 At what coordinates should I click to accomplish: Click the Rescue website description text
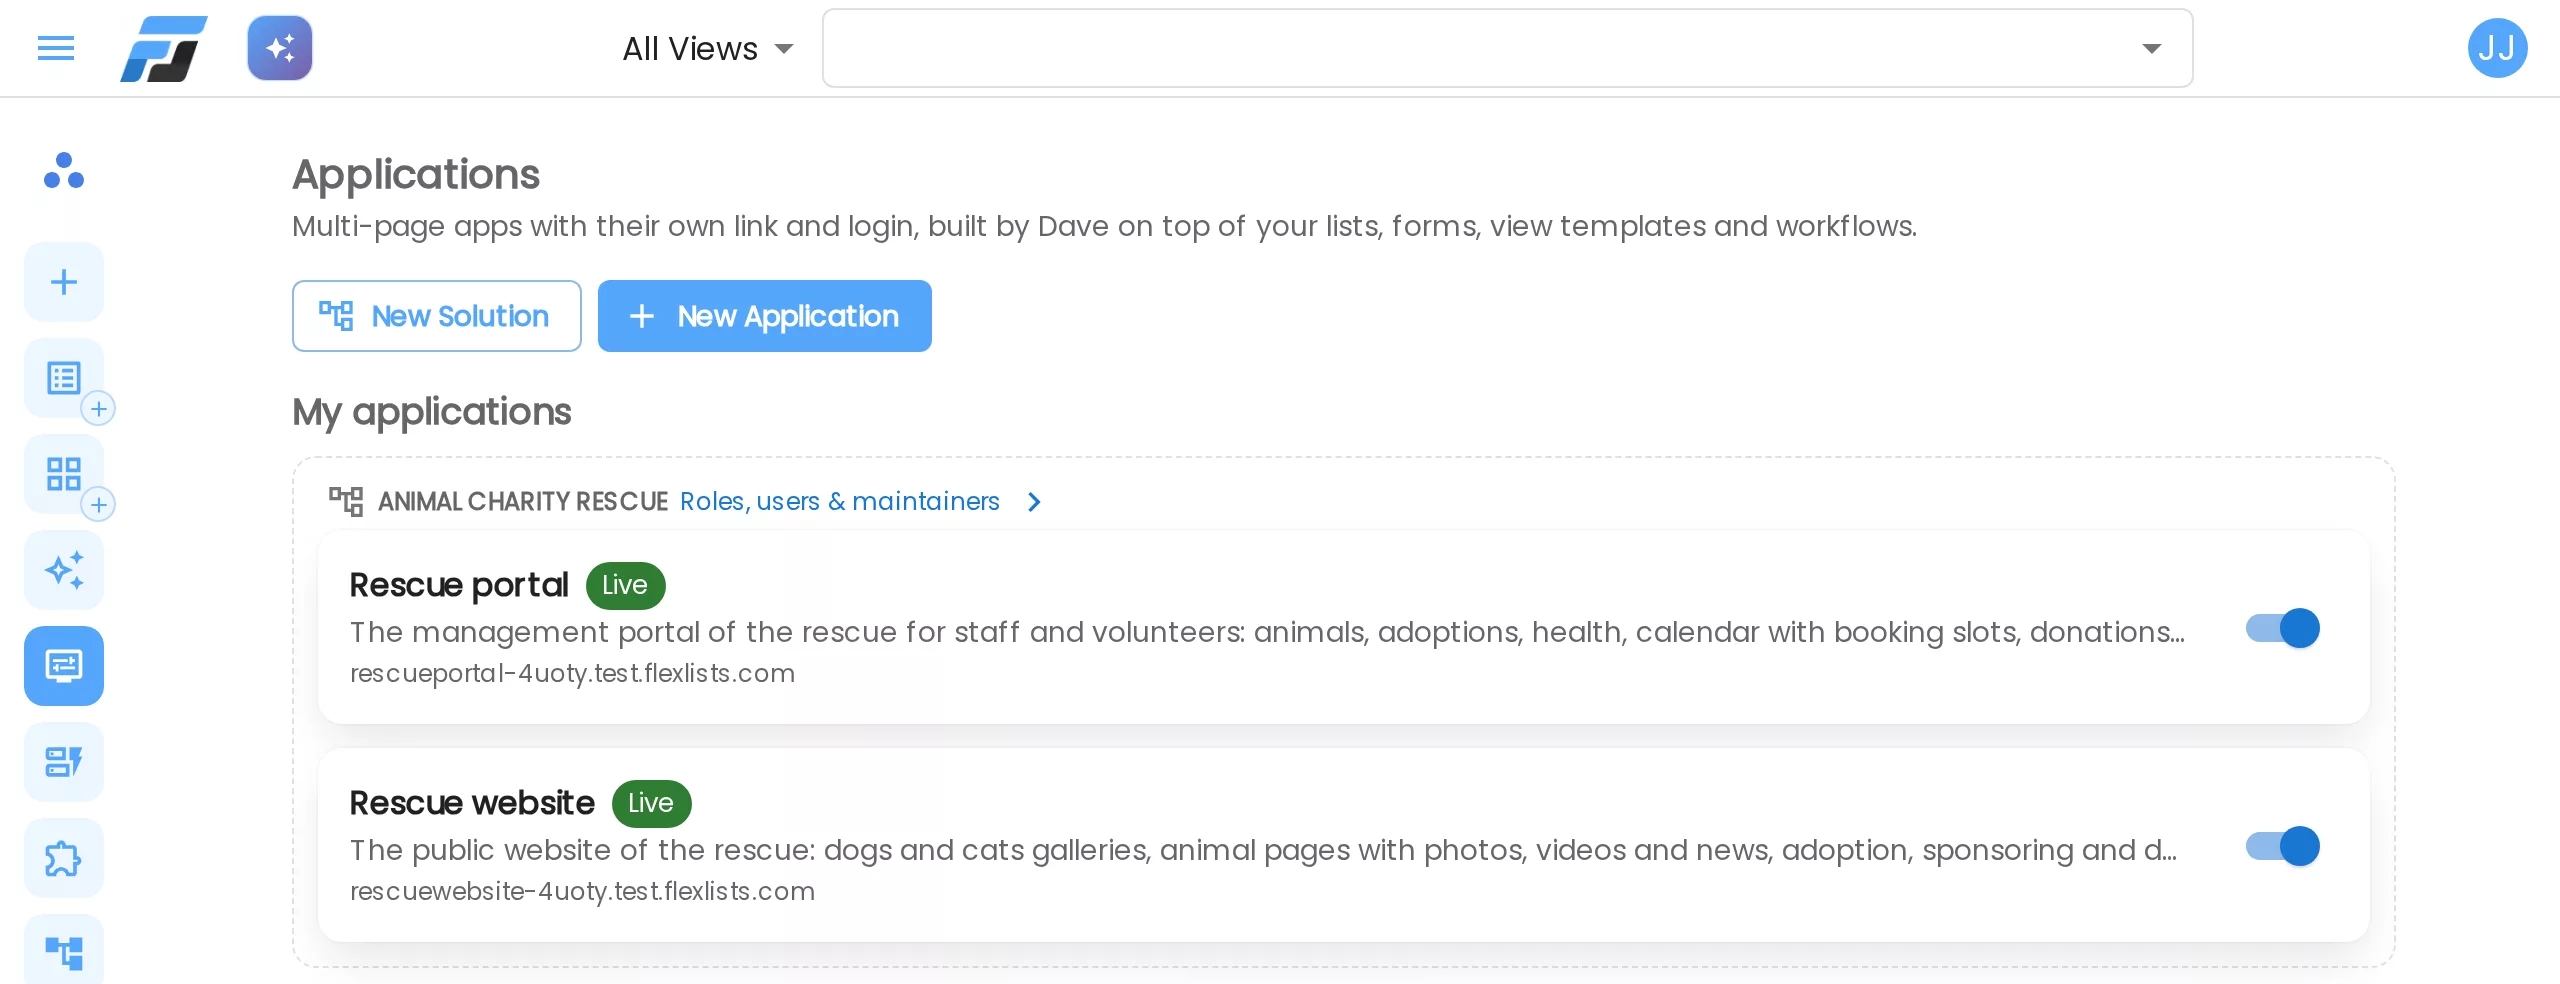[x=1263, y=850]
